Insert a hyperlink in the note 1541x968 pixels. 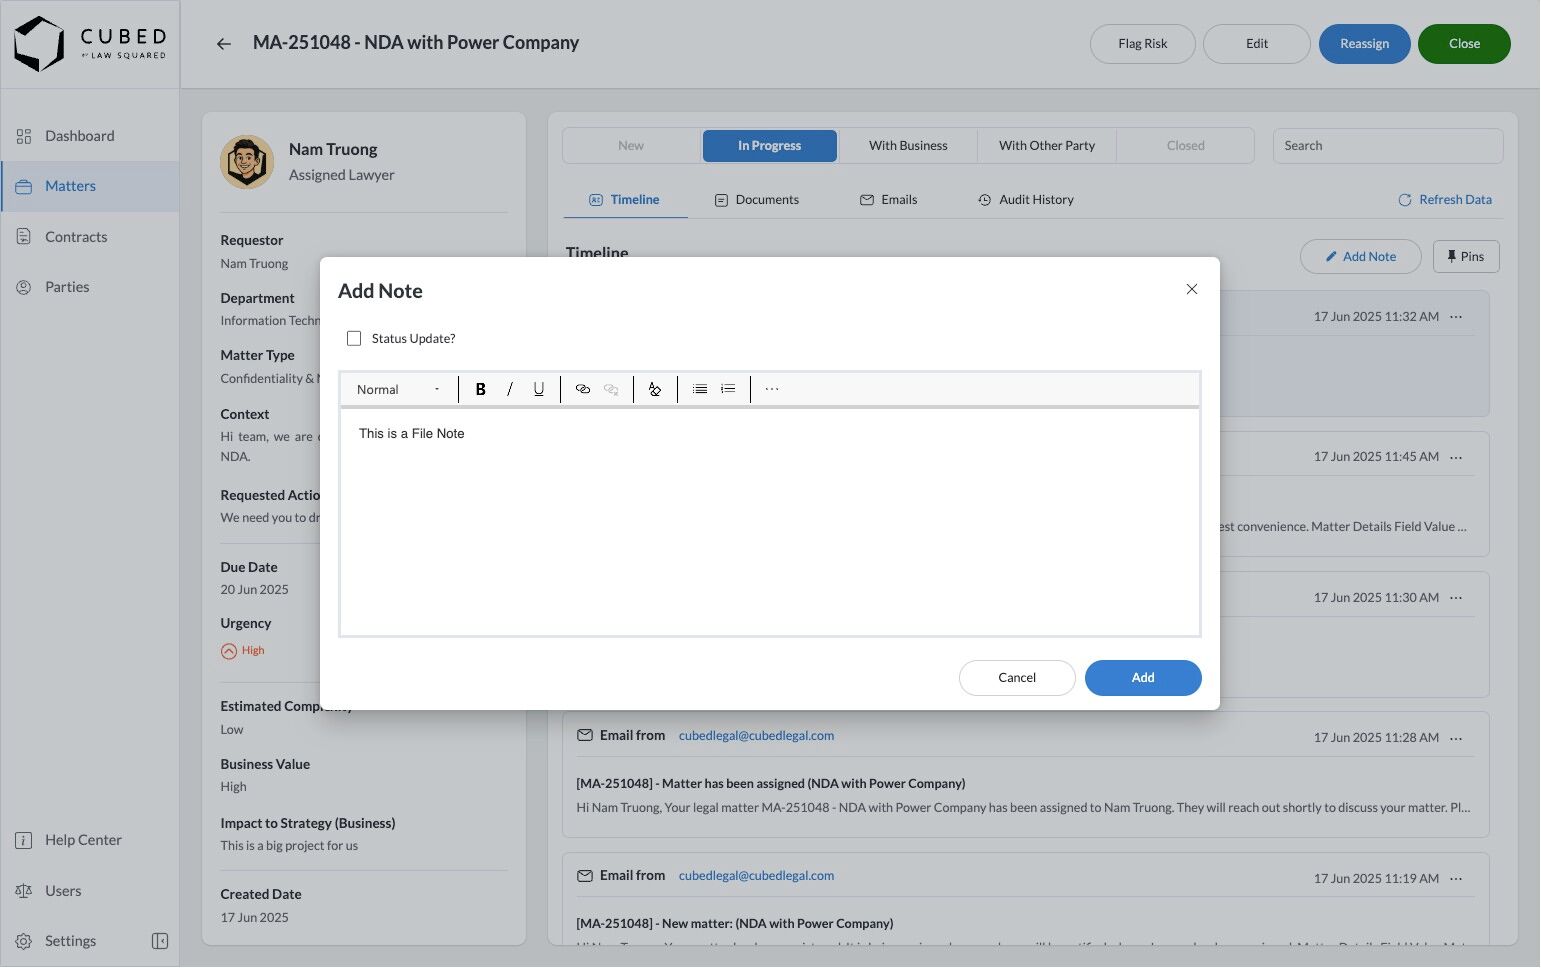[583, 389]
